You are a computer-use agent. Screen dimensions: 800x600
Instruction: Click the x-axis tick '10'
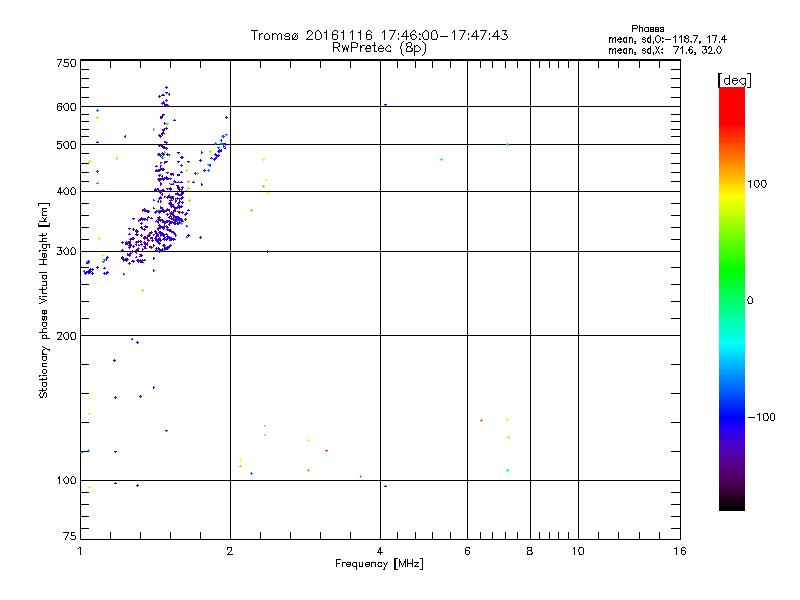click(x=578, y=551)
